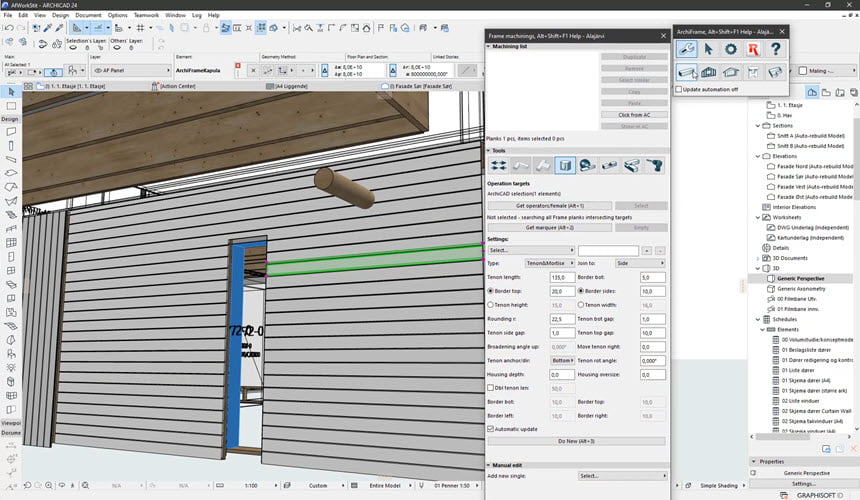Click the opposing arrows tool in Frame machinings

click(499, 165)
